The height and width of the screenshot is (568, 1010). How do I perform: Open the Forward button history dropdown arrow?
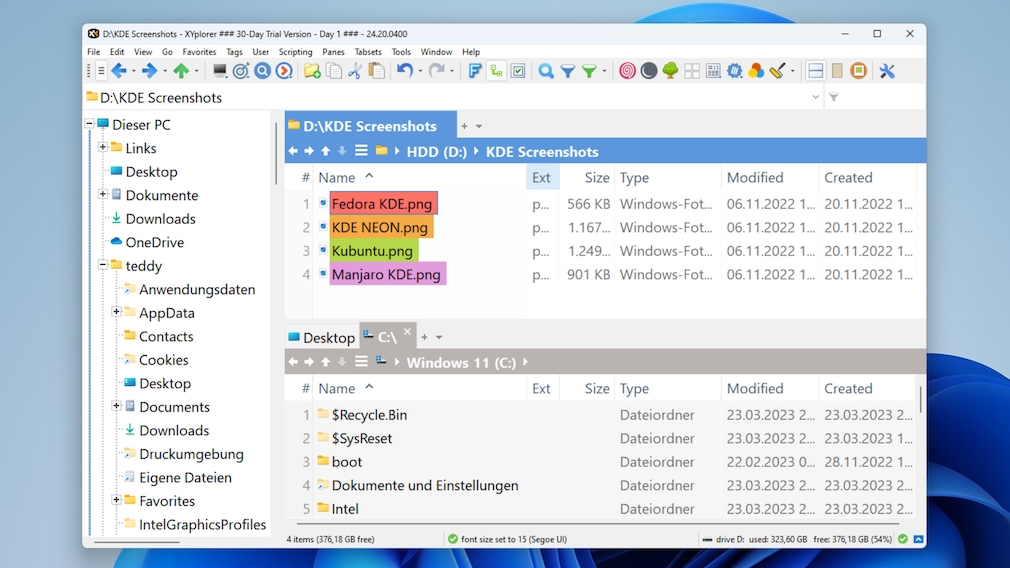(x=165, y=71)
